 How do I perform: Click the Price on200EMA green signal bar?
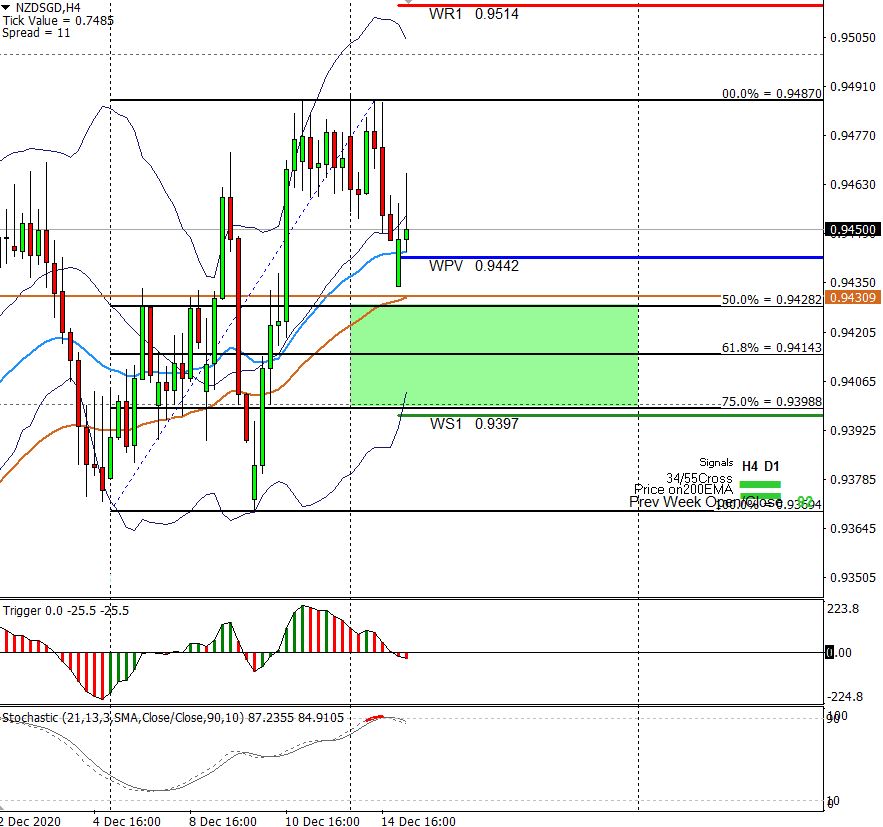point(759,494)
